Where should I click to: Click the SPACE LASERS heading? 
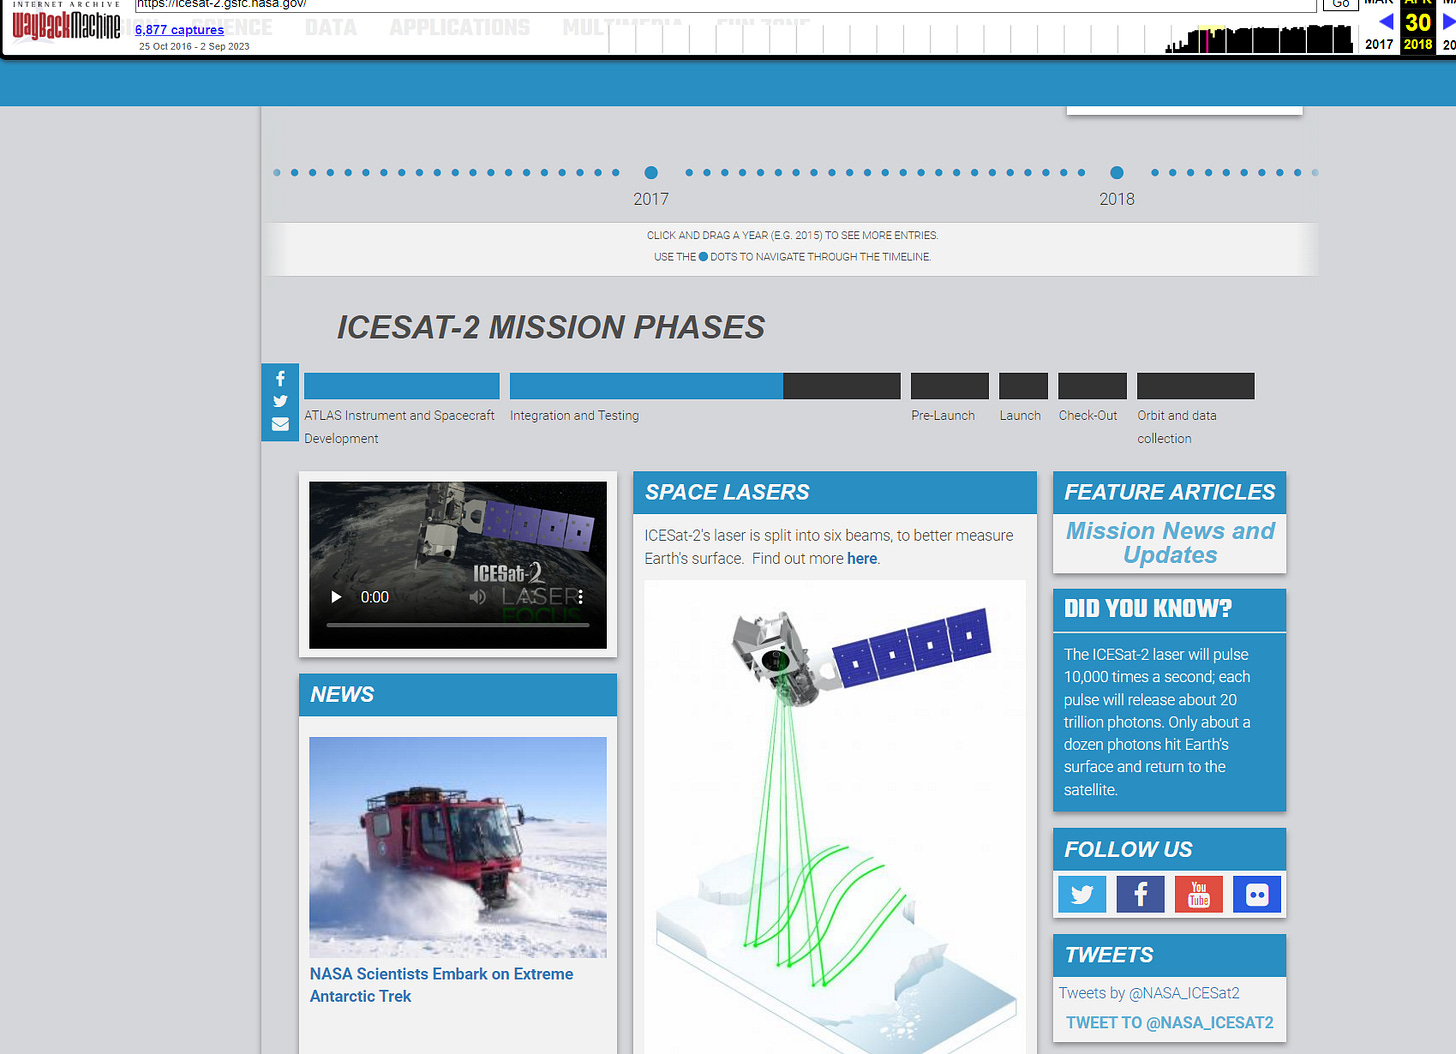point(727,492)
